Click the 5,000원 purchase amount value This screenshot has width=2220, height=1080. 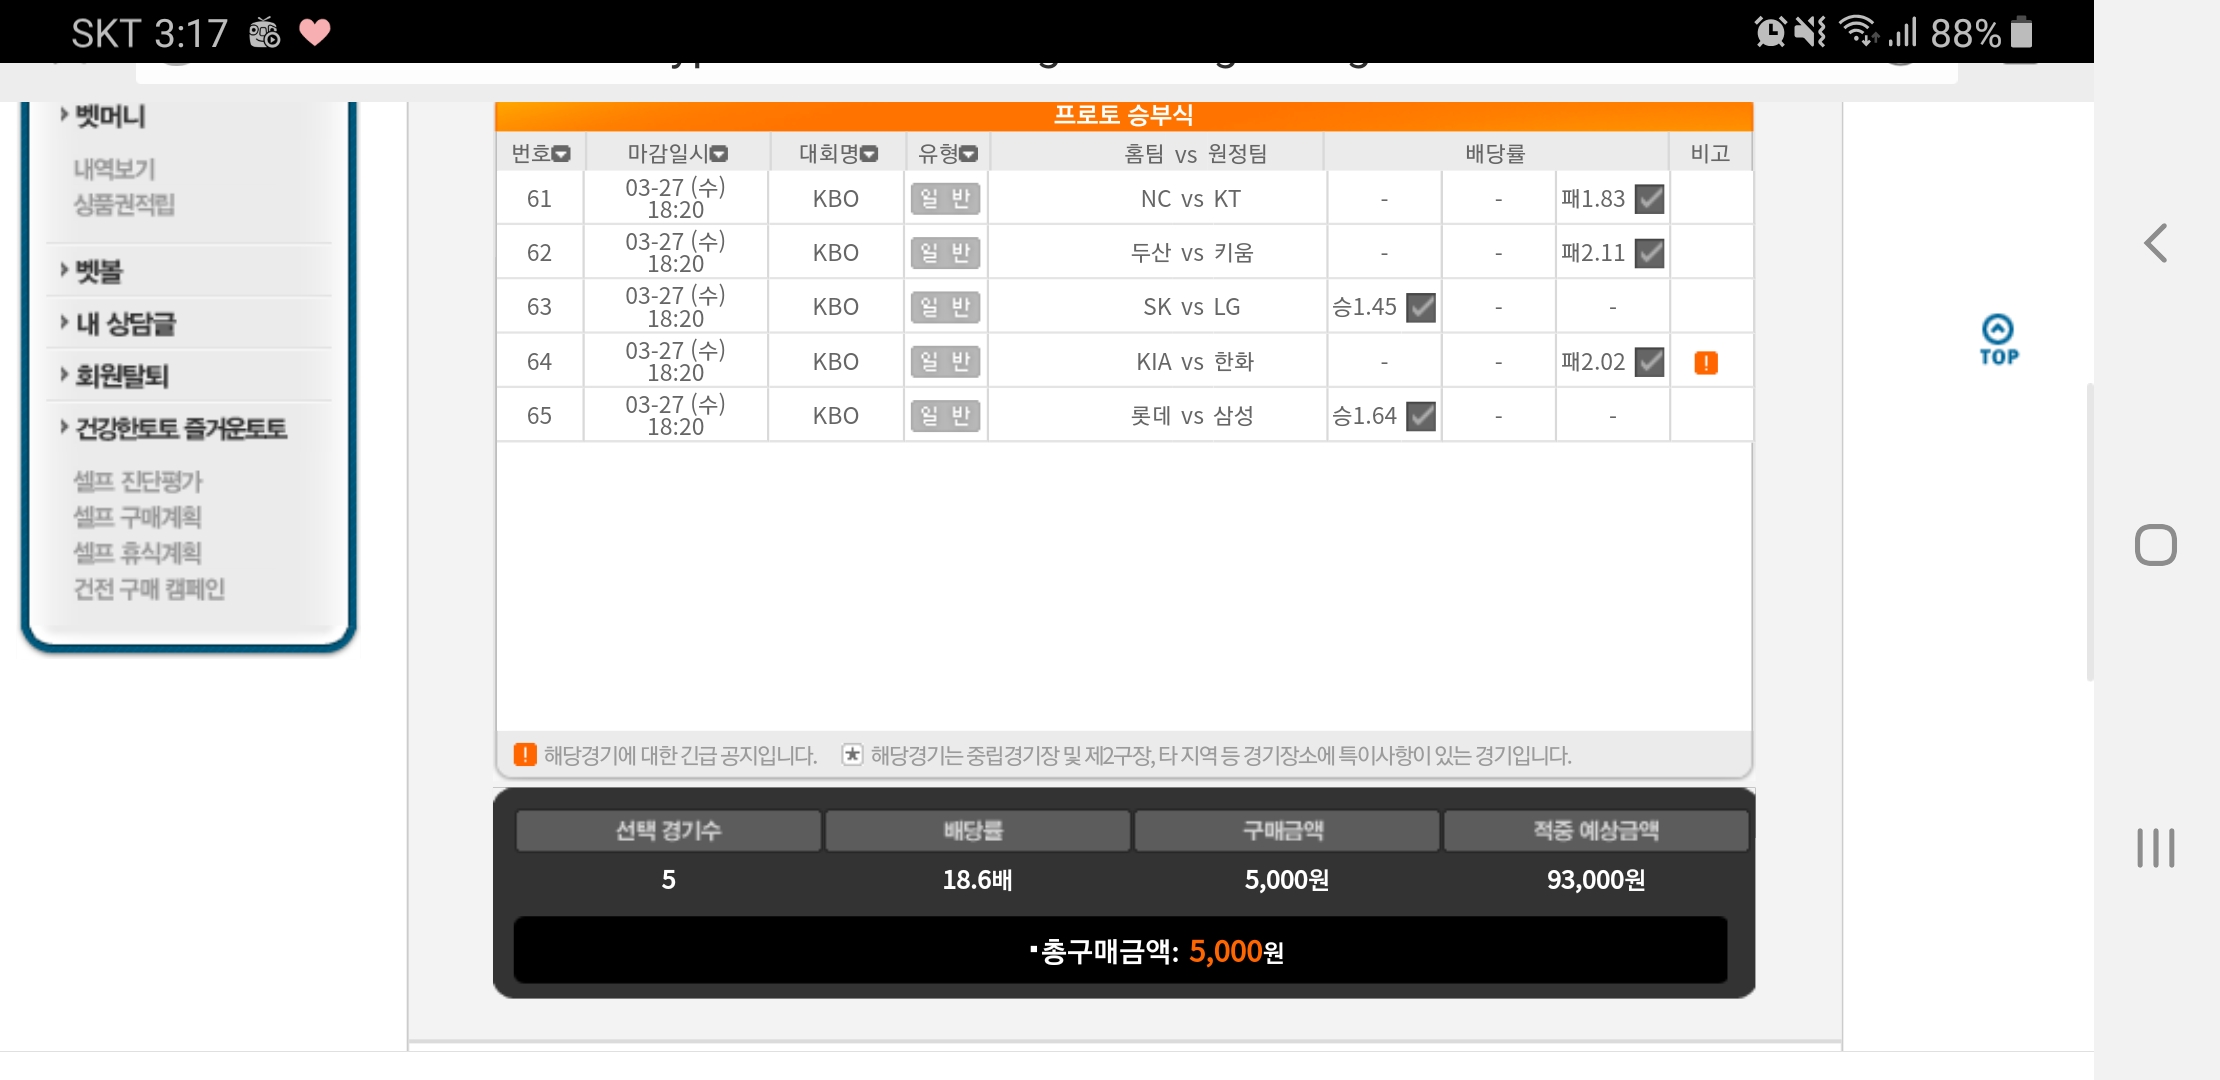click(x=1286, y=880)
